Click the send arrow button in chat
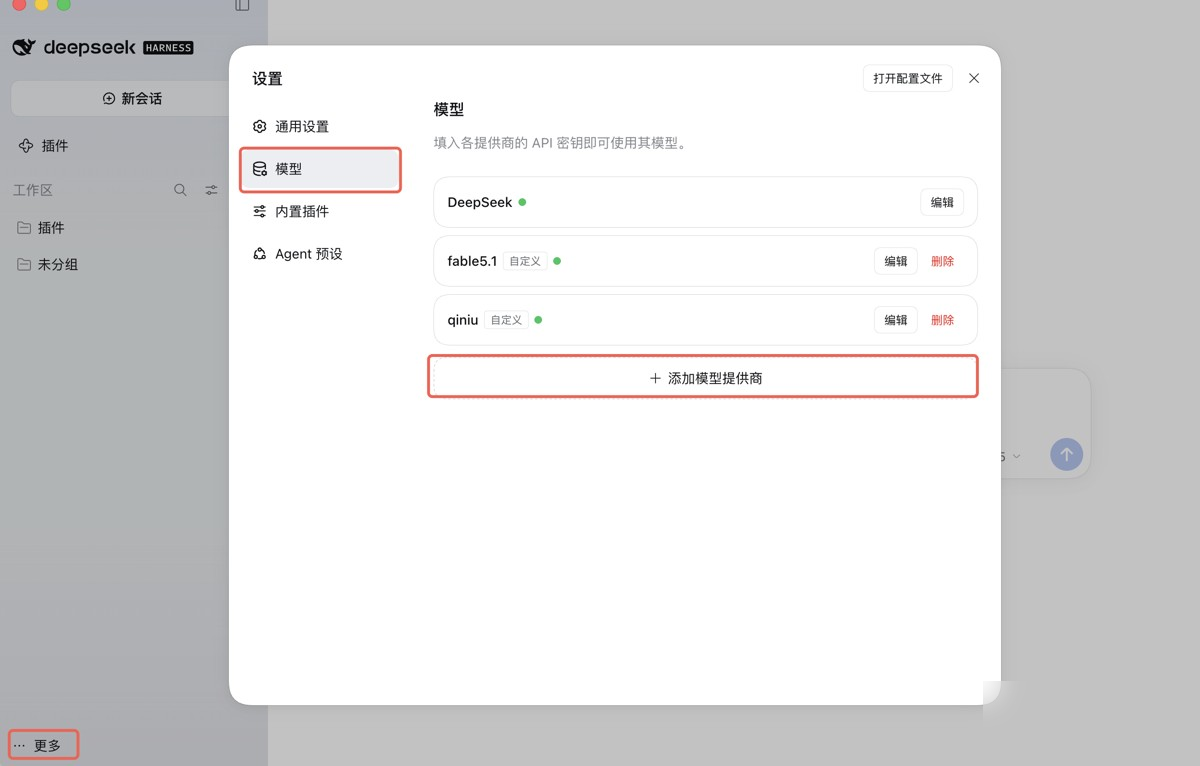The width and height of the screenshot is (1200, 766). [1066, 455]
